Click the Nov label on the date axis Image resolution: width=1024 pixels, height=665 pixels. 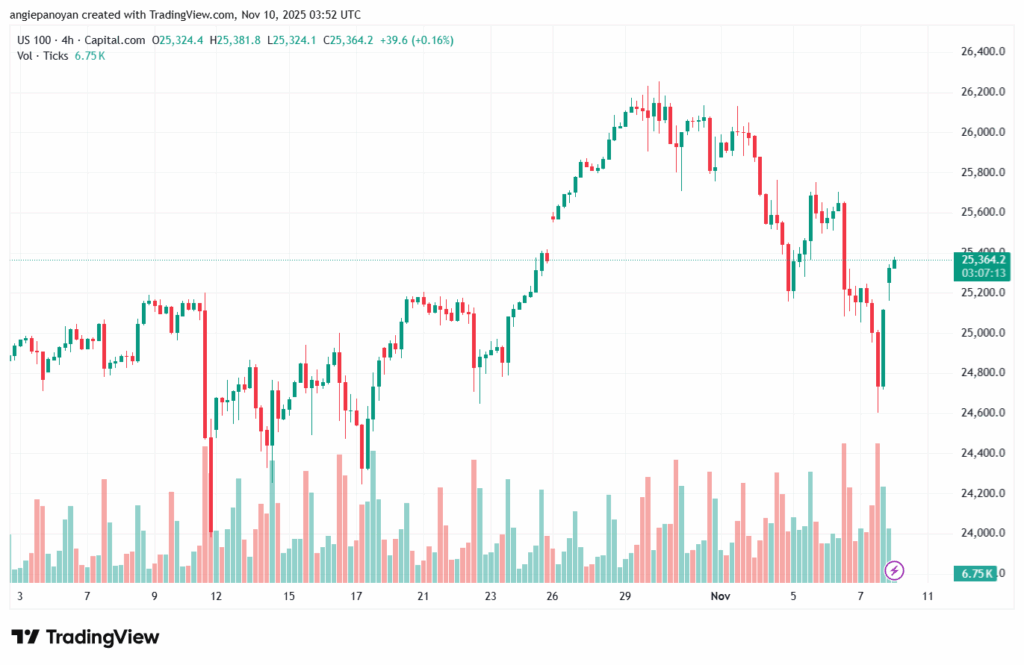pos(721,596)
